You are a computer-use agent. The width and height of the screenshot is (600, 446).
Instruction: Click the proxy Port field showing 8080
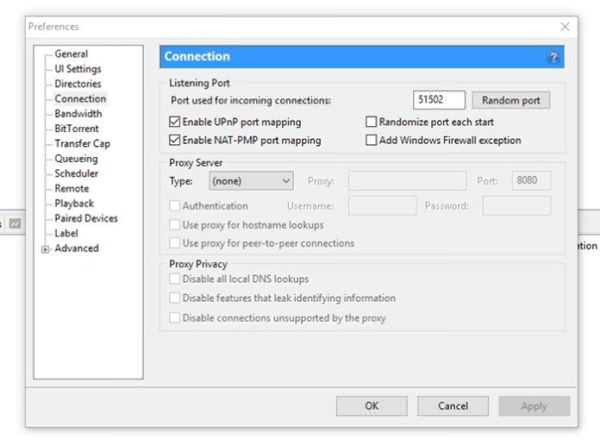click(x=532, y=181)
